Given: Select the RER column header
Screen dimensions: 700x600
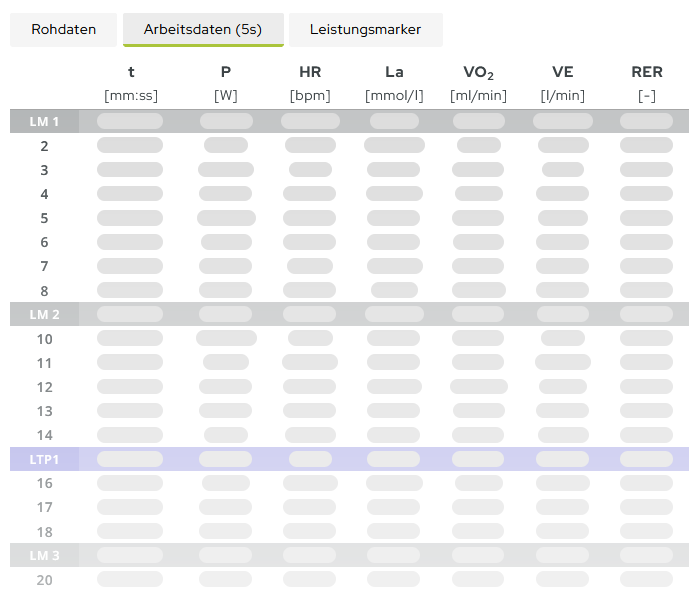Looking at the screenshot, I should pos(647,83).
